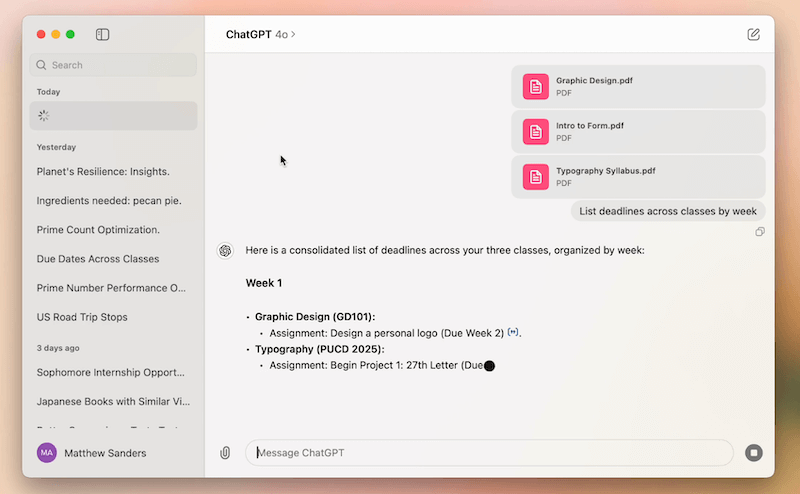The width and height of the screenshot is (800, 494).
Task: Click the 'Today' section label
Action: coord(48,92)
